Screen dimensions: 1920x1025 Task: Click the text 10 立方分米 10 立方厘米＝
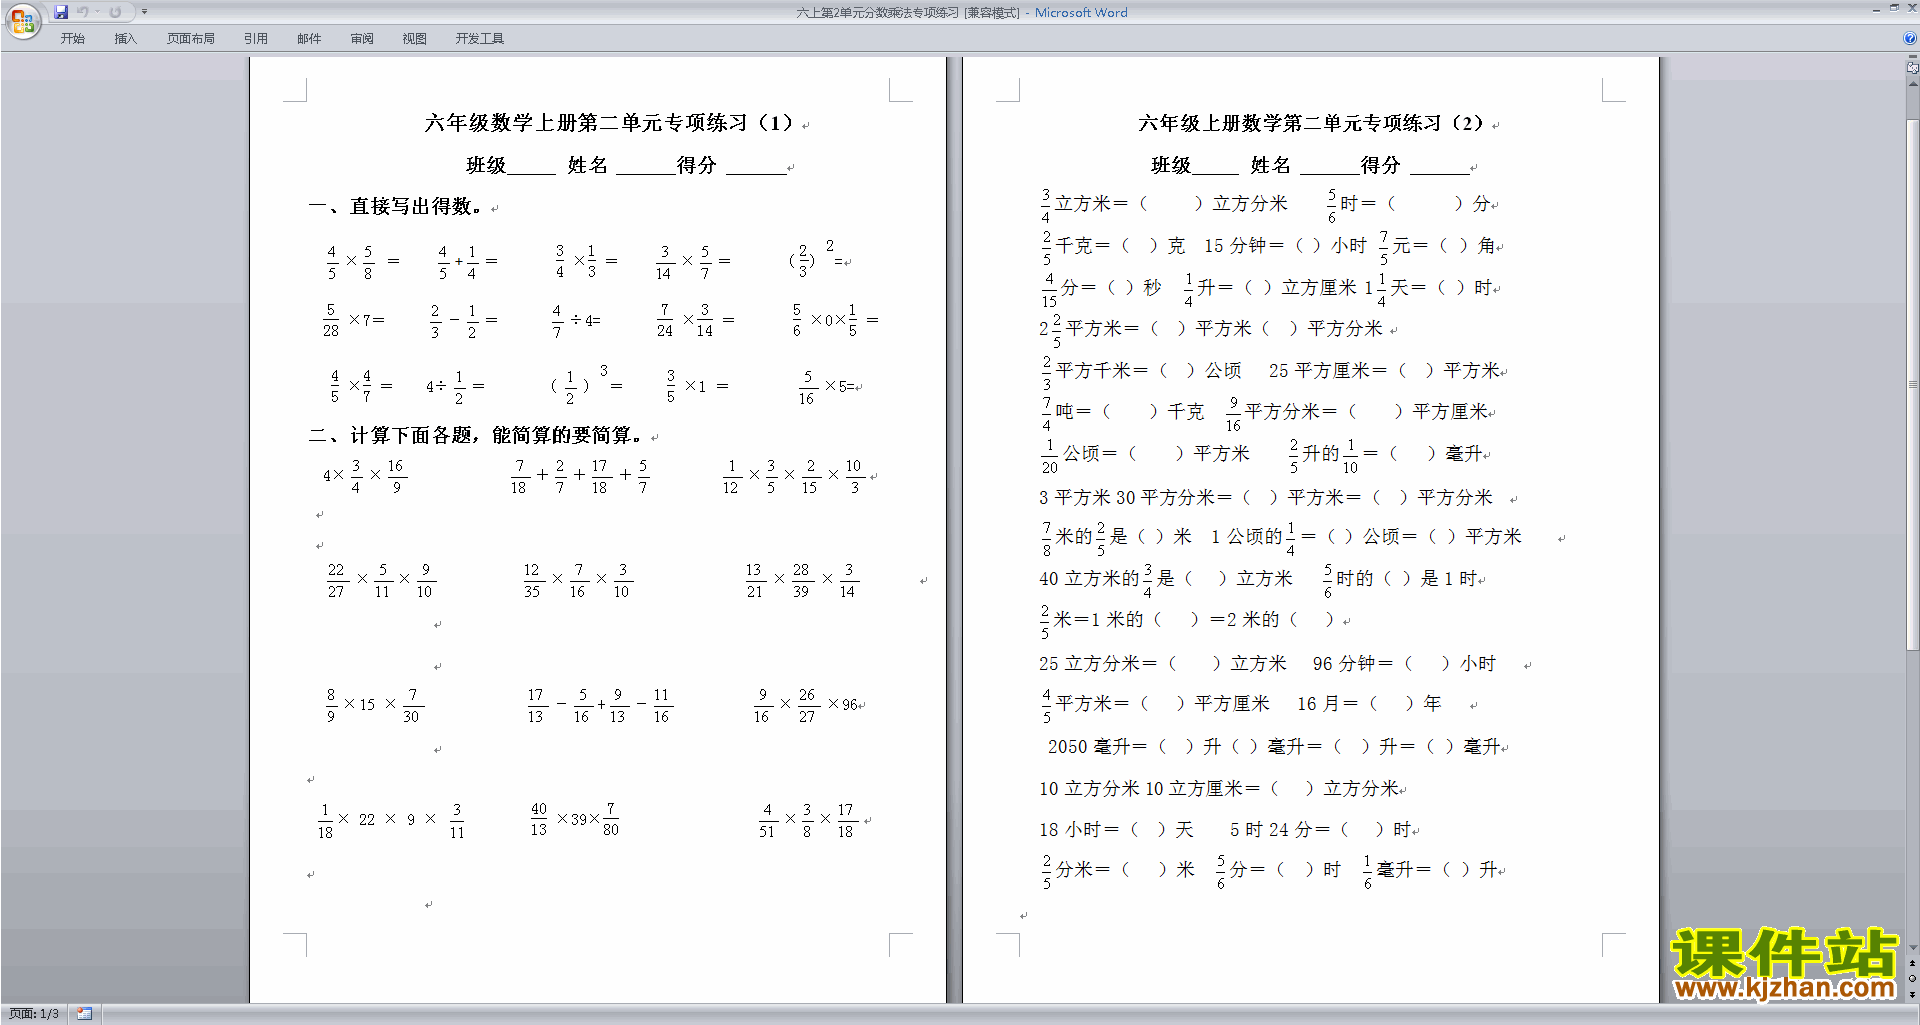[1150, 788]
